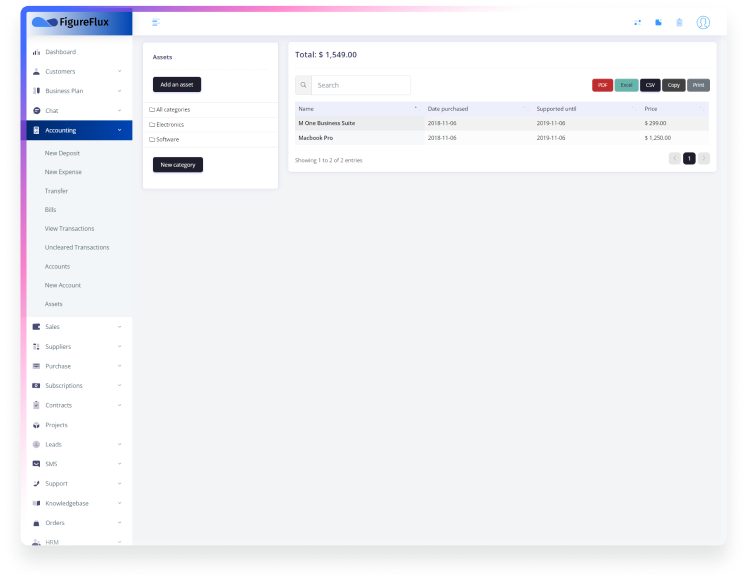The width and height of the screenshot is (747, 580).
Task: Click the Chat bubble sidebar icon
Action: click(37, 111)
